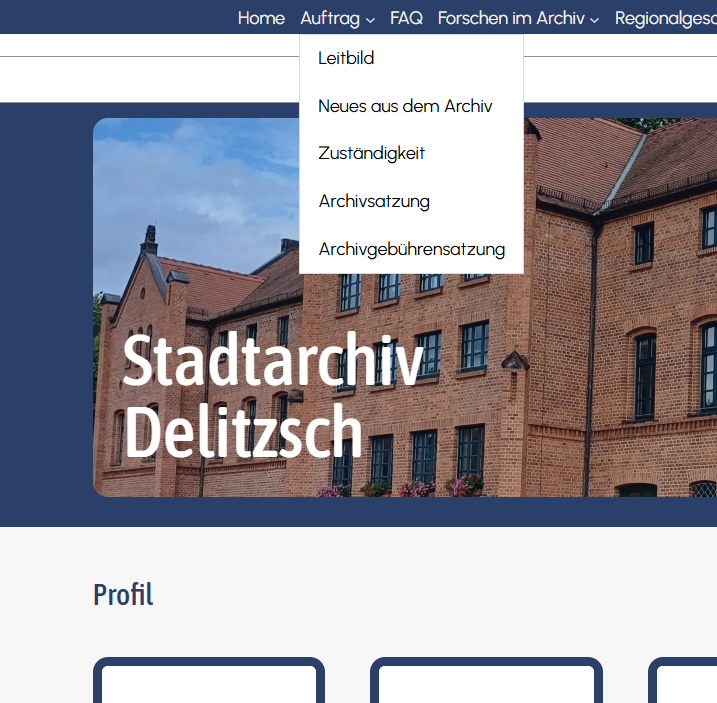Click the Home link in navigation
Viewport: 717px width, 703px height.
(261, 18)
